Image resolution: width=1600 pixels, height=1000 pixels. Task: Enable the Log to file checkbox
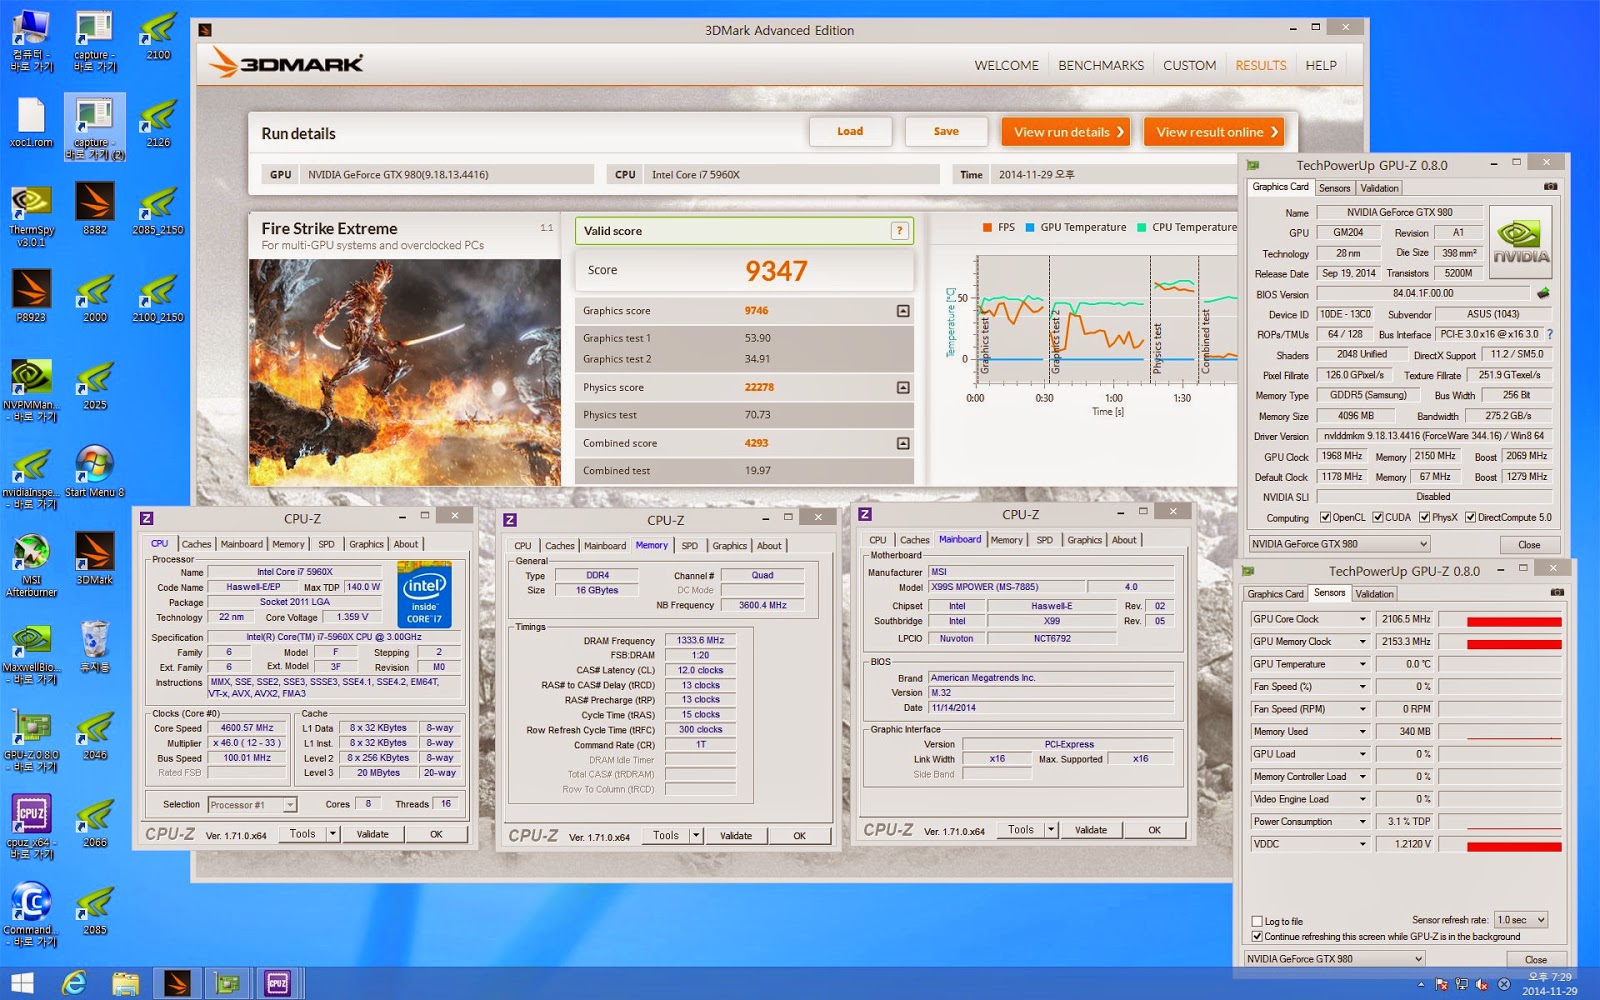pos(1257,921)
